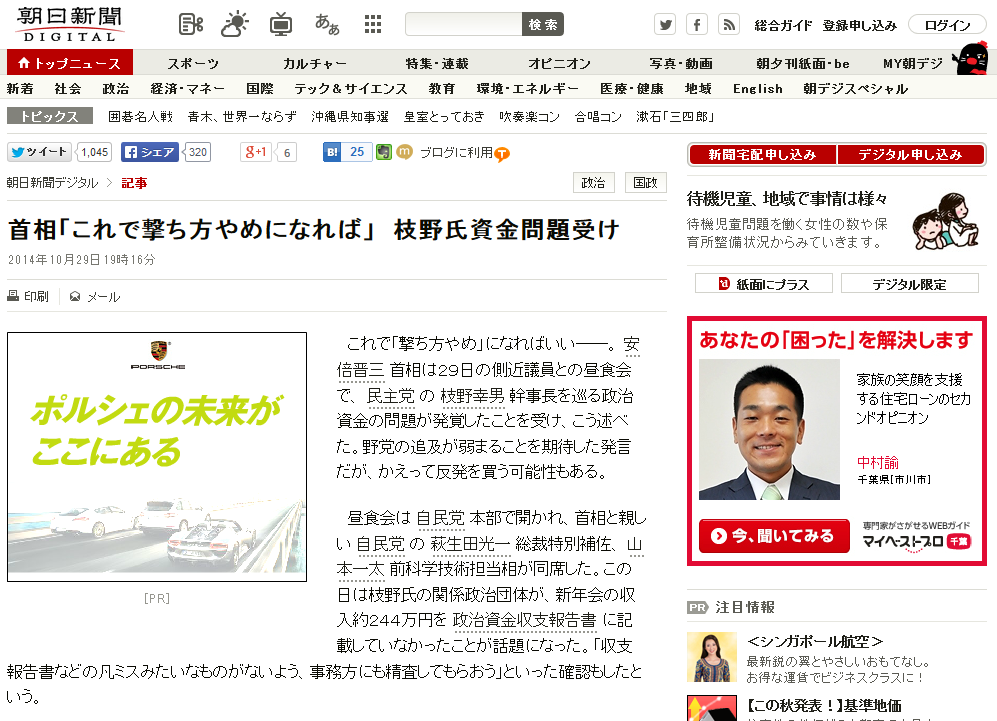This screenshot has height=721, width=997.
Task: Print article using 印刷 link
Action: tap(28, 296)
